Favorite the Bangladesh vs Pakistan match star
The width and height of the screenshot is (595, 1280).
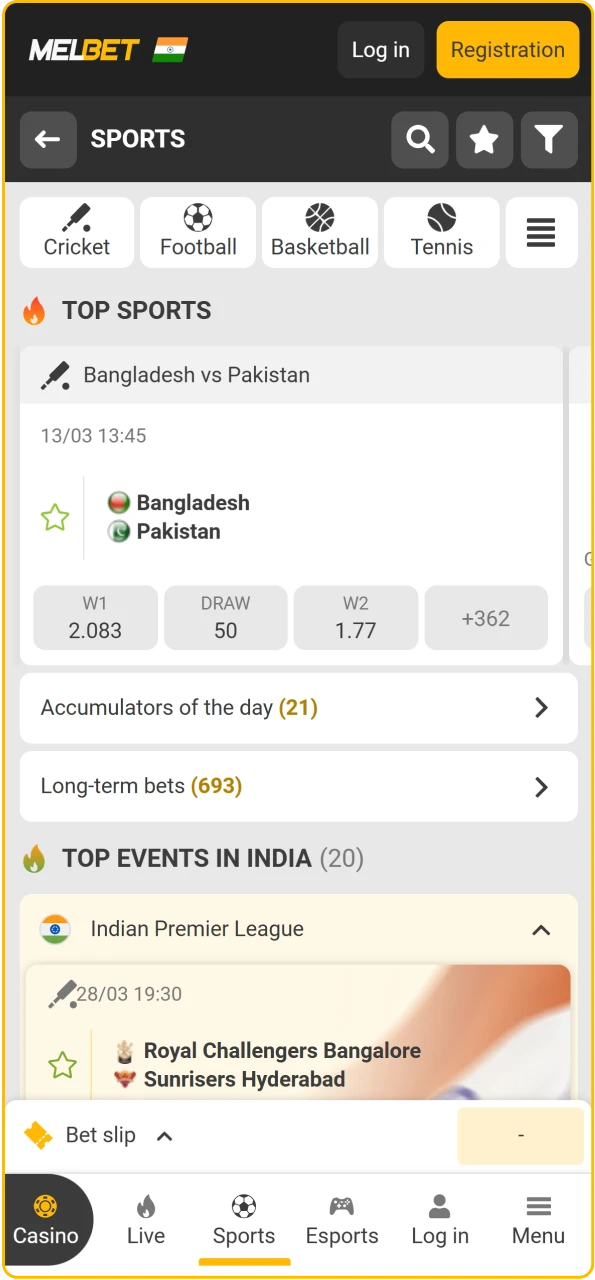[55, 517]
